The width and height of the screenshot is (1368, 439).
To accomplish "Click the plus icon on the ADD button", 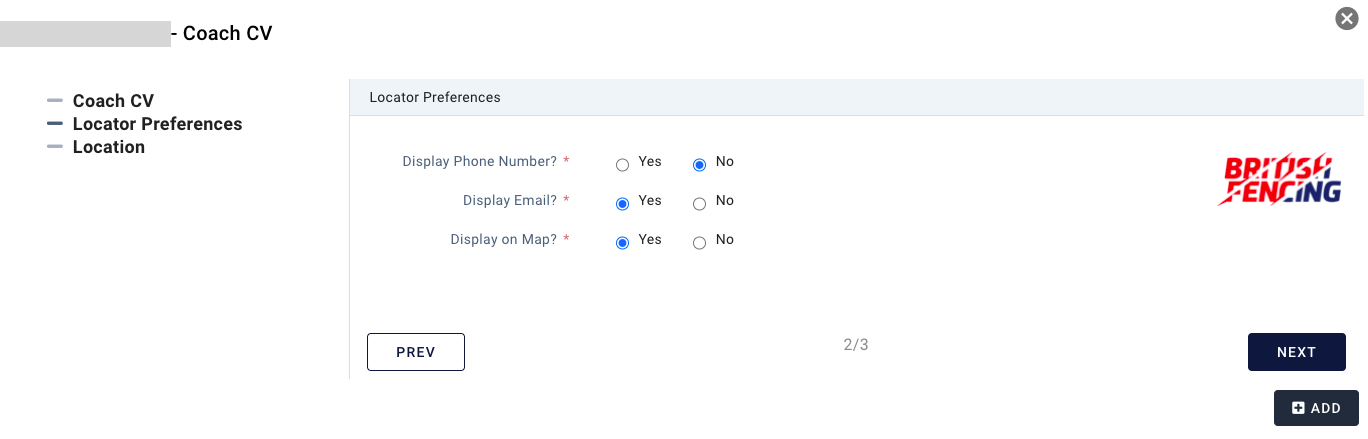I will tap(1298, 408).
